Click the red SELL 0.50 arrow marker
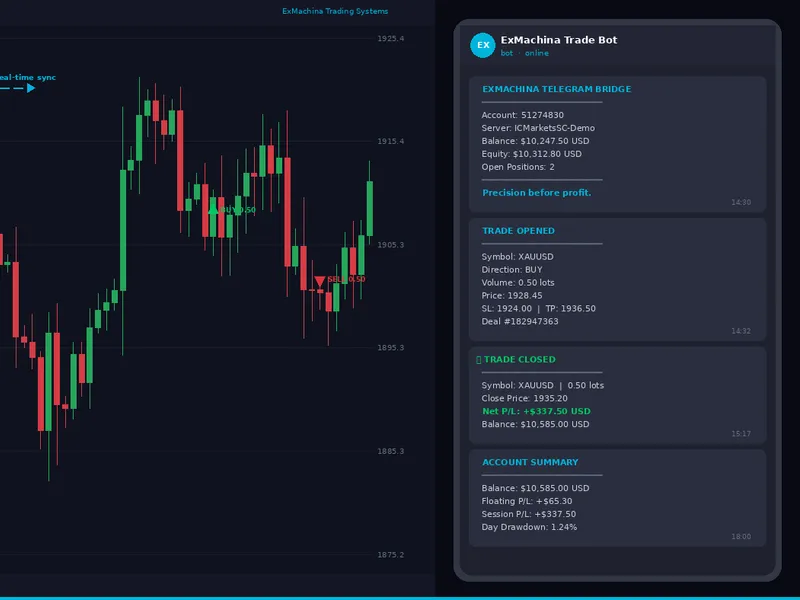The image size is (800, 600). (320, 281)
